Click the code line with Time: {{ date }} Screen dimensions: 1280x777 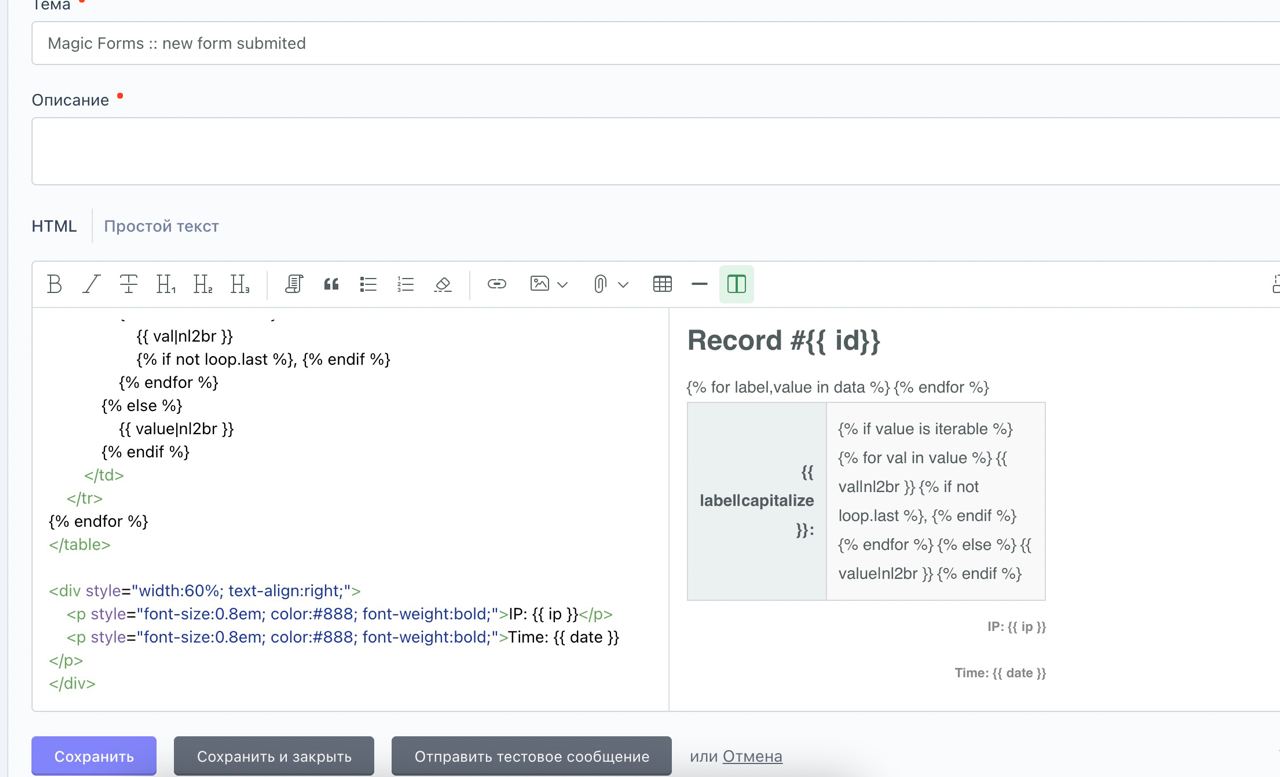pyautogui.click(x=343, y=637)
